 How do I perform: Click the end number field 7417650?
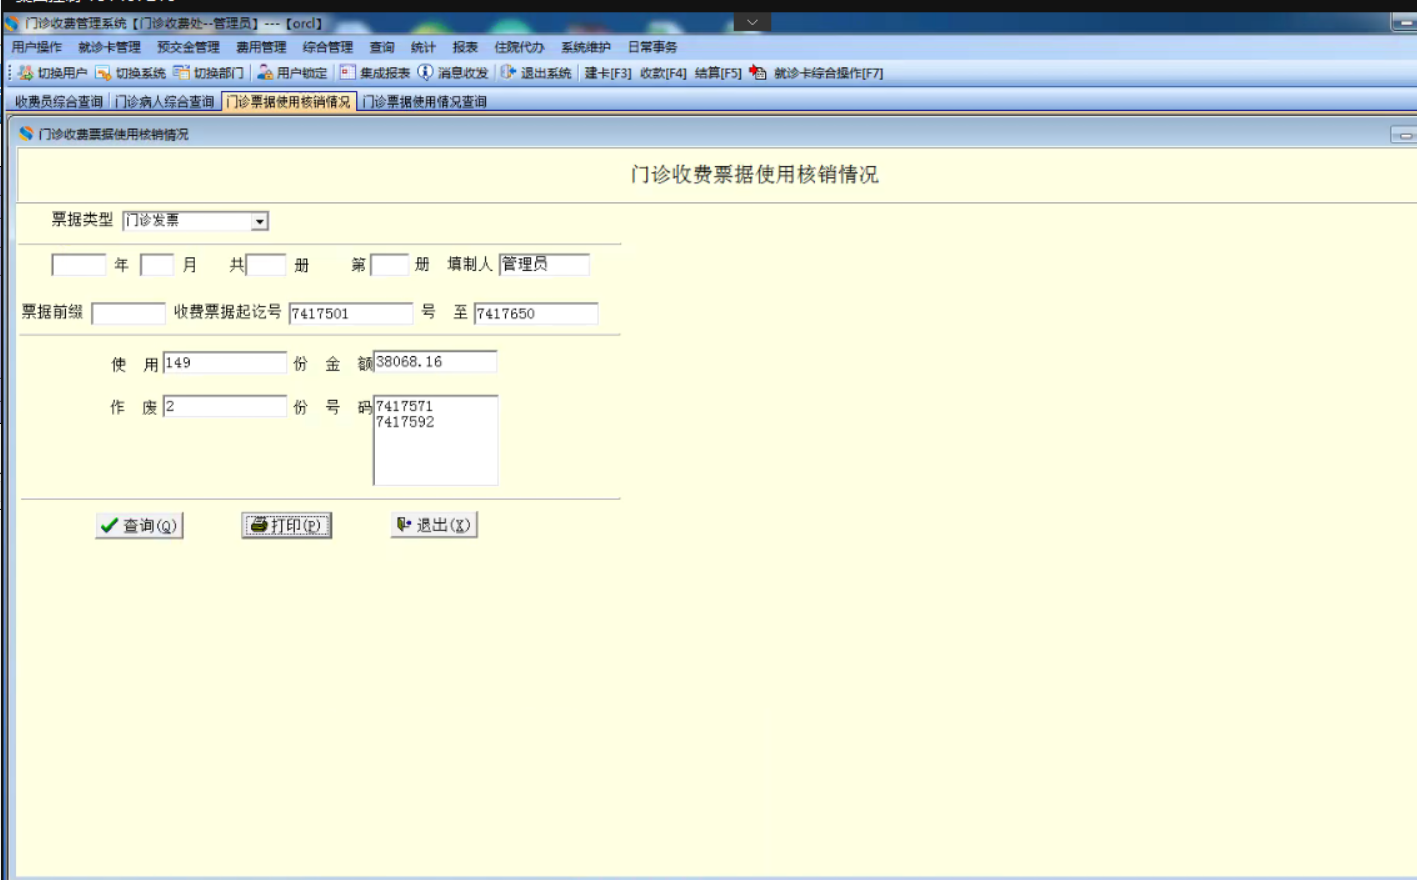tap(536, 313)
